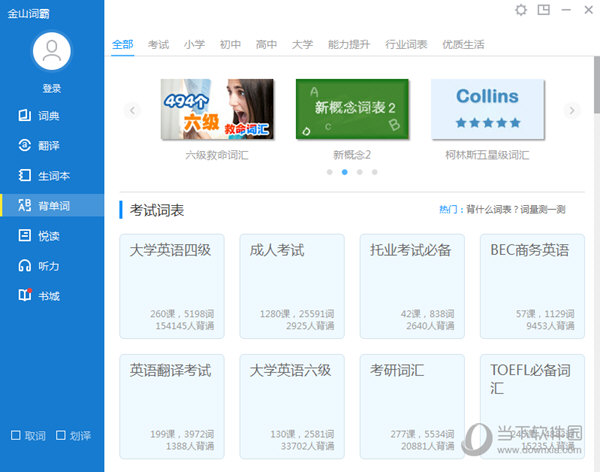Enable the 划译 checkbox

pos(60,435)
